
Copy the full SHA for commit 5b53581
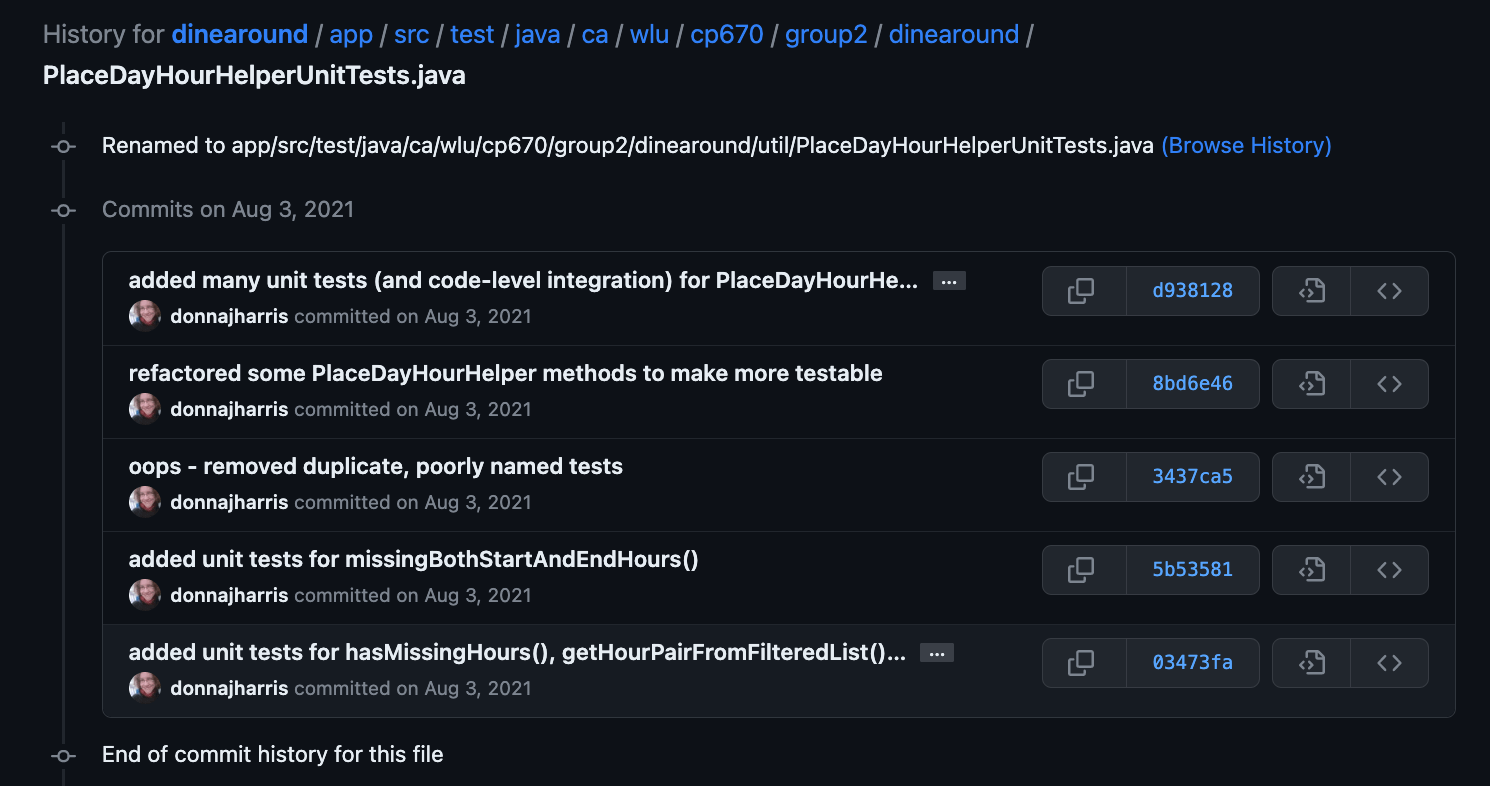(x=1083, y=569)
